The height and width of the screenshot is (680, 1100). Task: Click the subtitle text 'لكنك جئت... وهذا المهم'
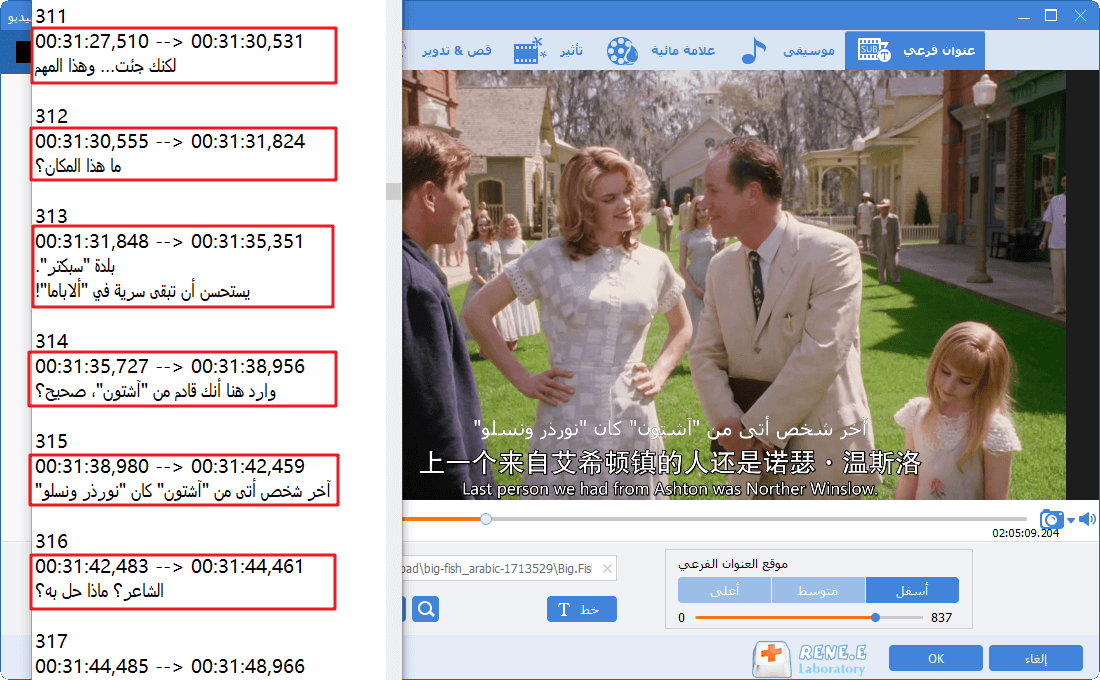105,67
